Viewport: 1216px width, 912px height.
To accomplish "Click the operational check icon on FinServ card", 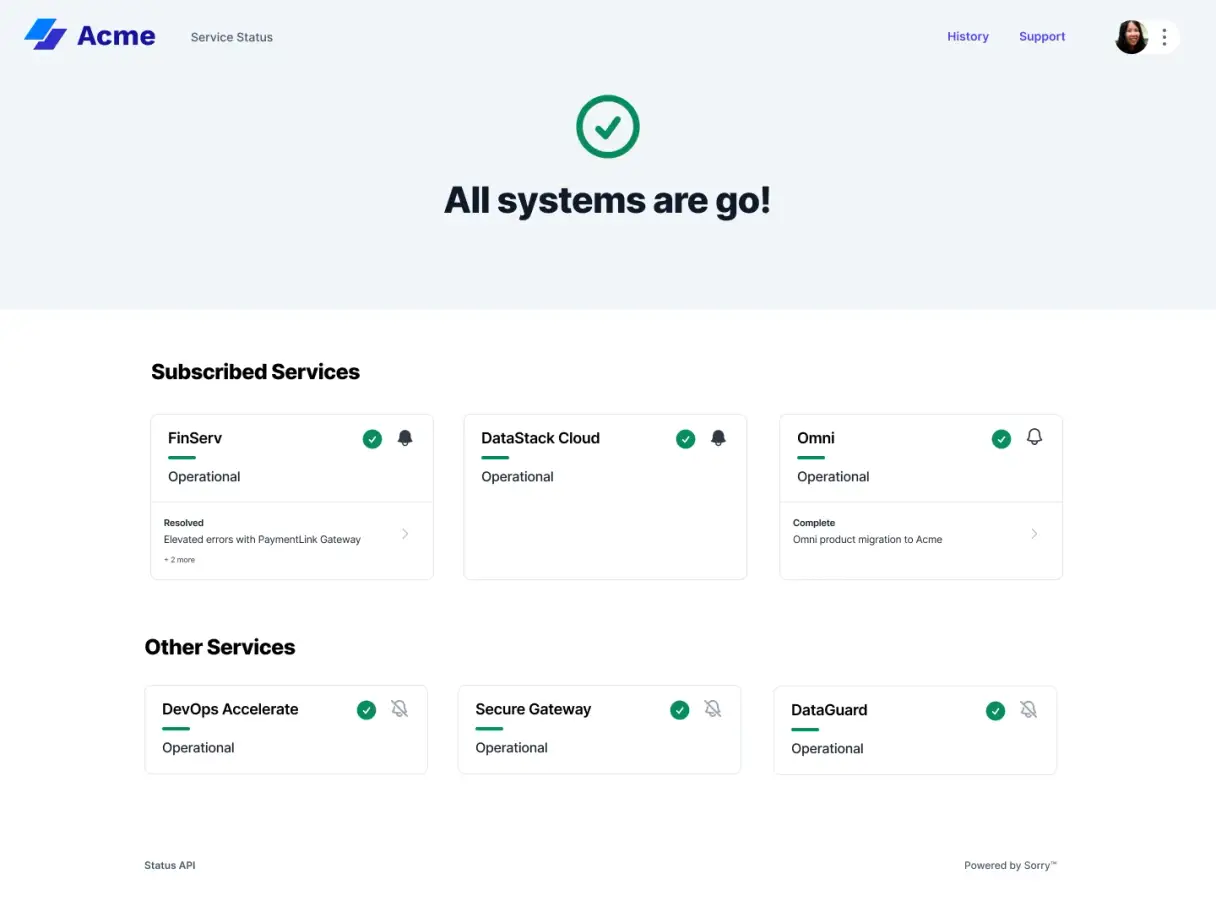I will pyautogui.click(x=372, y=438).
